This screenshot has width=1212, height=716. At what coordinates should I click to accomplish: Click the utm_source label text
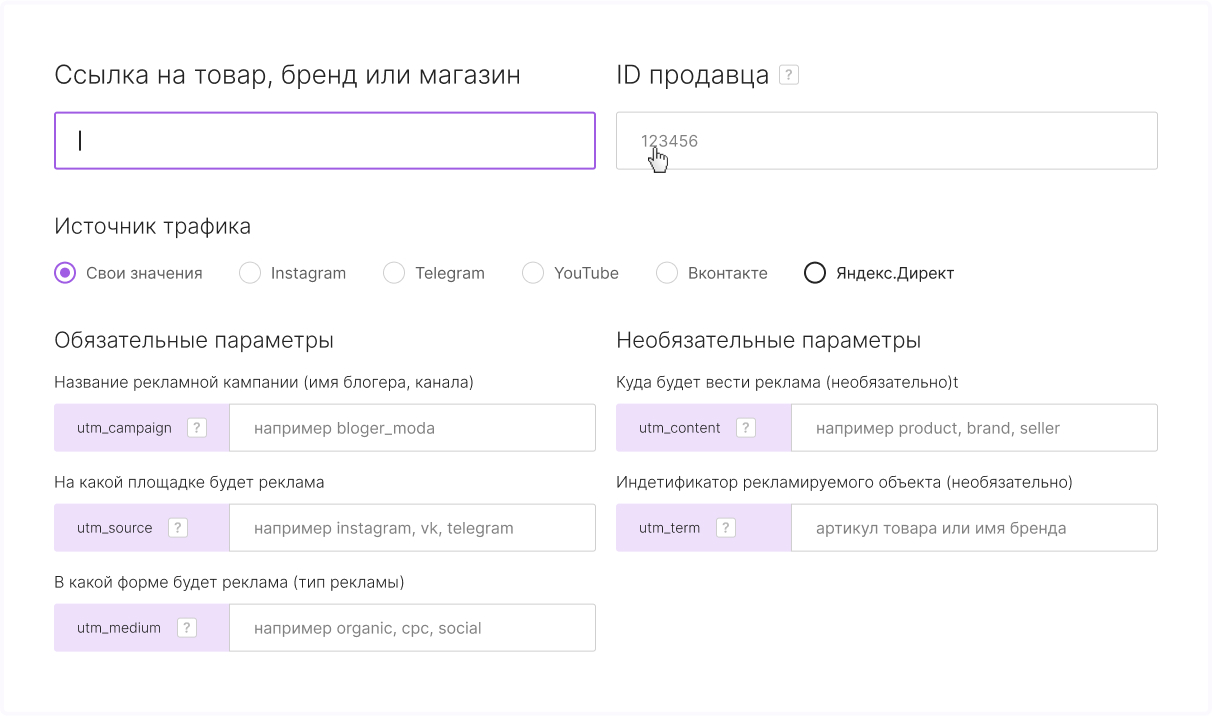[x=115, y=528]
